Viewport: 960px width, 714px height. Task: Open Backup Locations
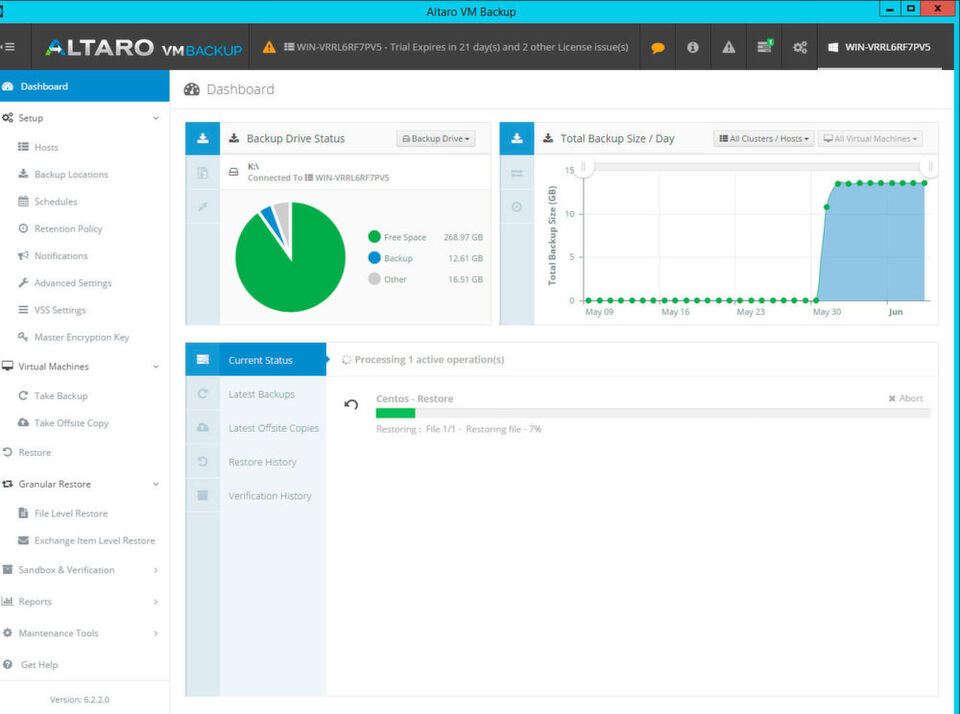coord(71,175)
